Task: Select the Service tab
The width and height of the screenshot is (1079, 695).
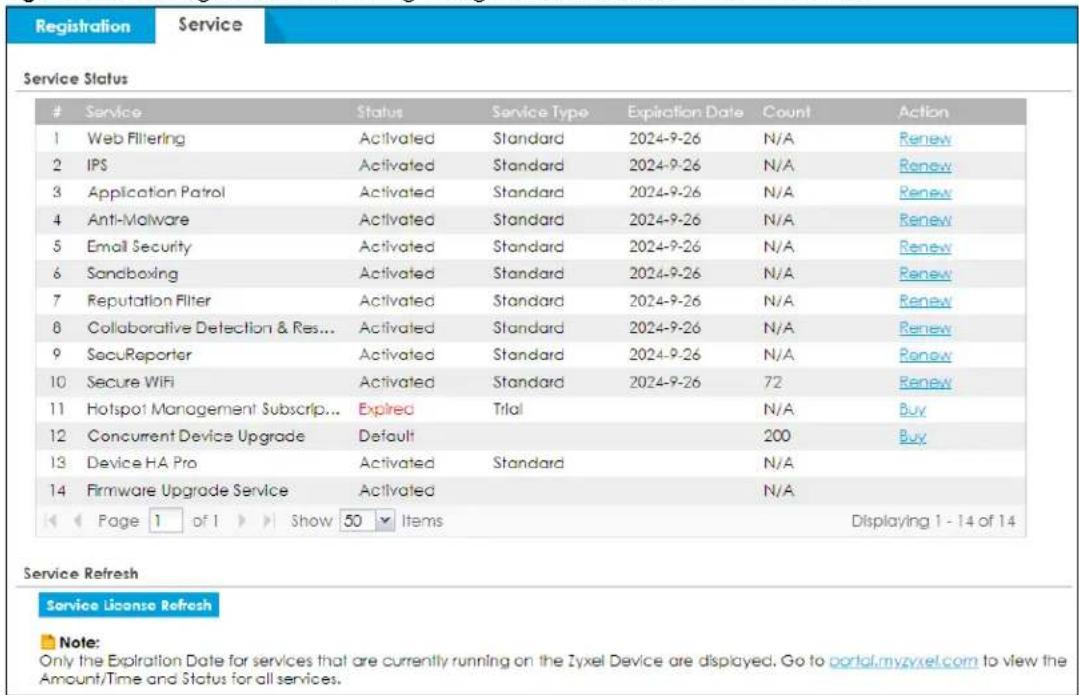Action: coord(210,25)
